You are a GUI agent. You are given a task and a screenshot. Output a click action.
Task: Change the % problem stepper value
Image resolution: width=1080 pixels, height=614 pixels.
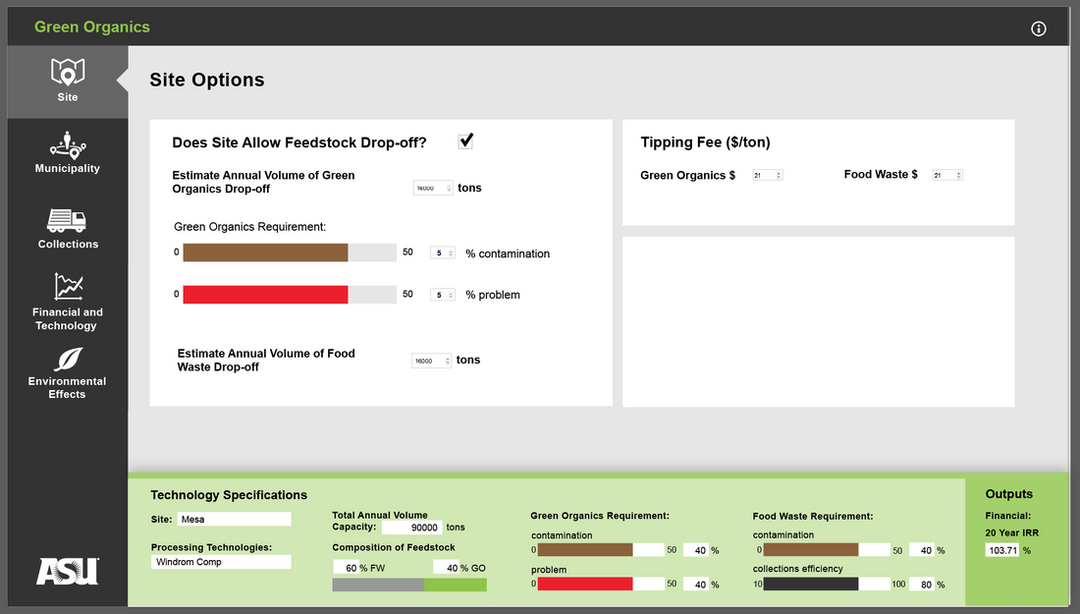[x=443, y=295]
